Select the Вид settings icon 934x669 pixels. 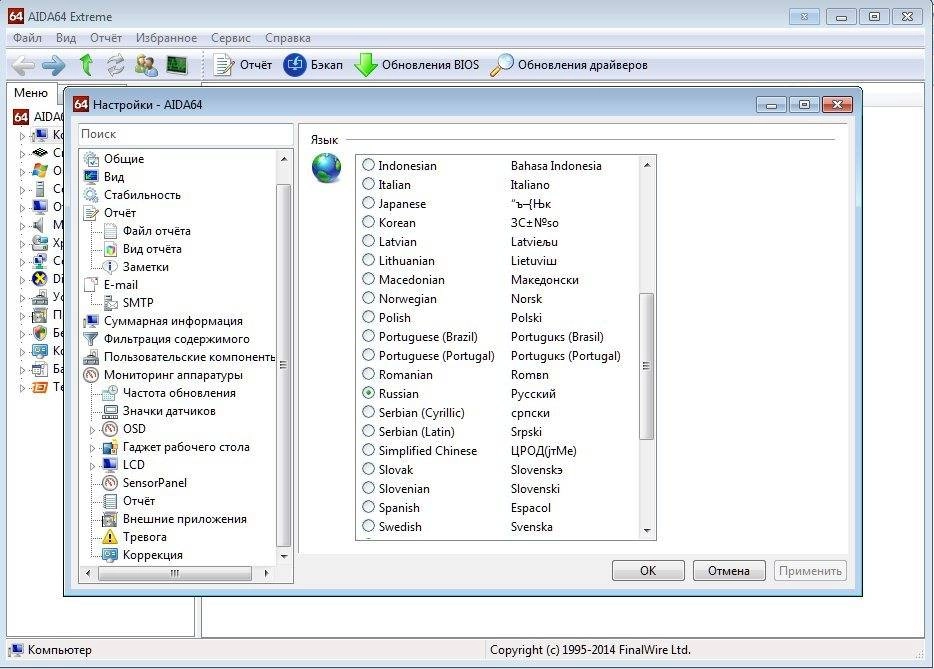(x=91, y=177)
